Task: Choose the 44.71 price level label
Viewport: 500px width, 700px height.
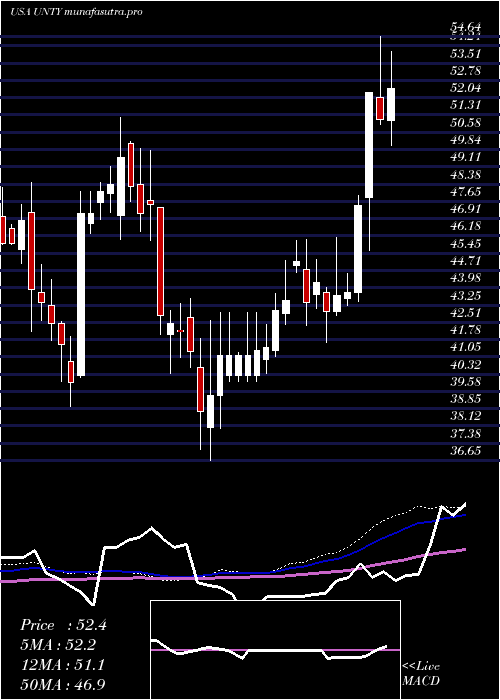Action: coord(466,260)
